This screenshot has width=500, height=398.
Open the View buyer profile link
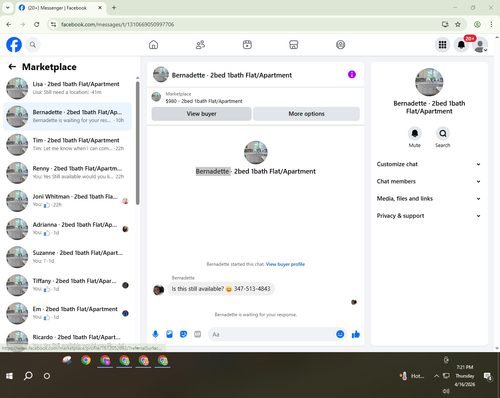pyautogui.click(x=285, y=264)
